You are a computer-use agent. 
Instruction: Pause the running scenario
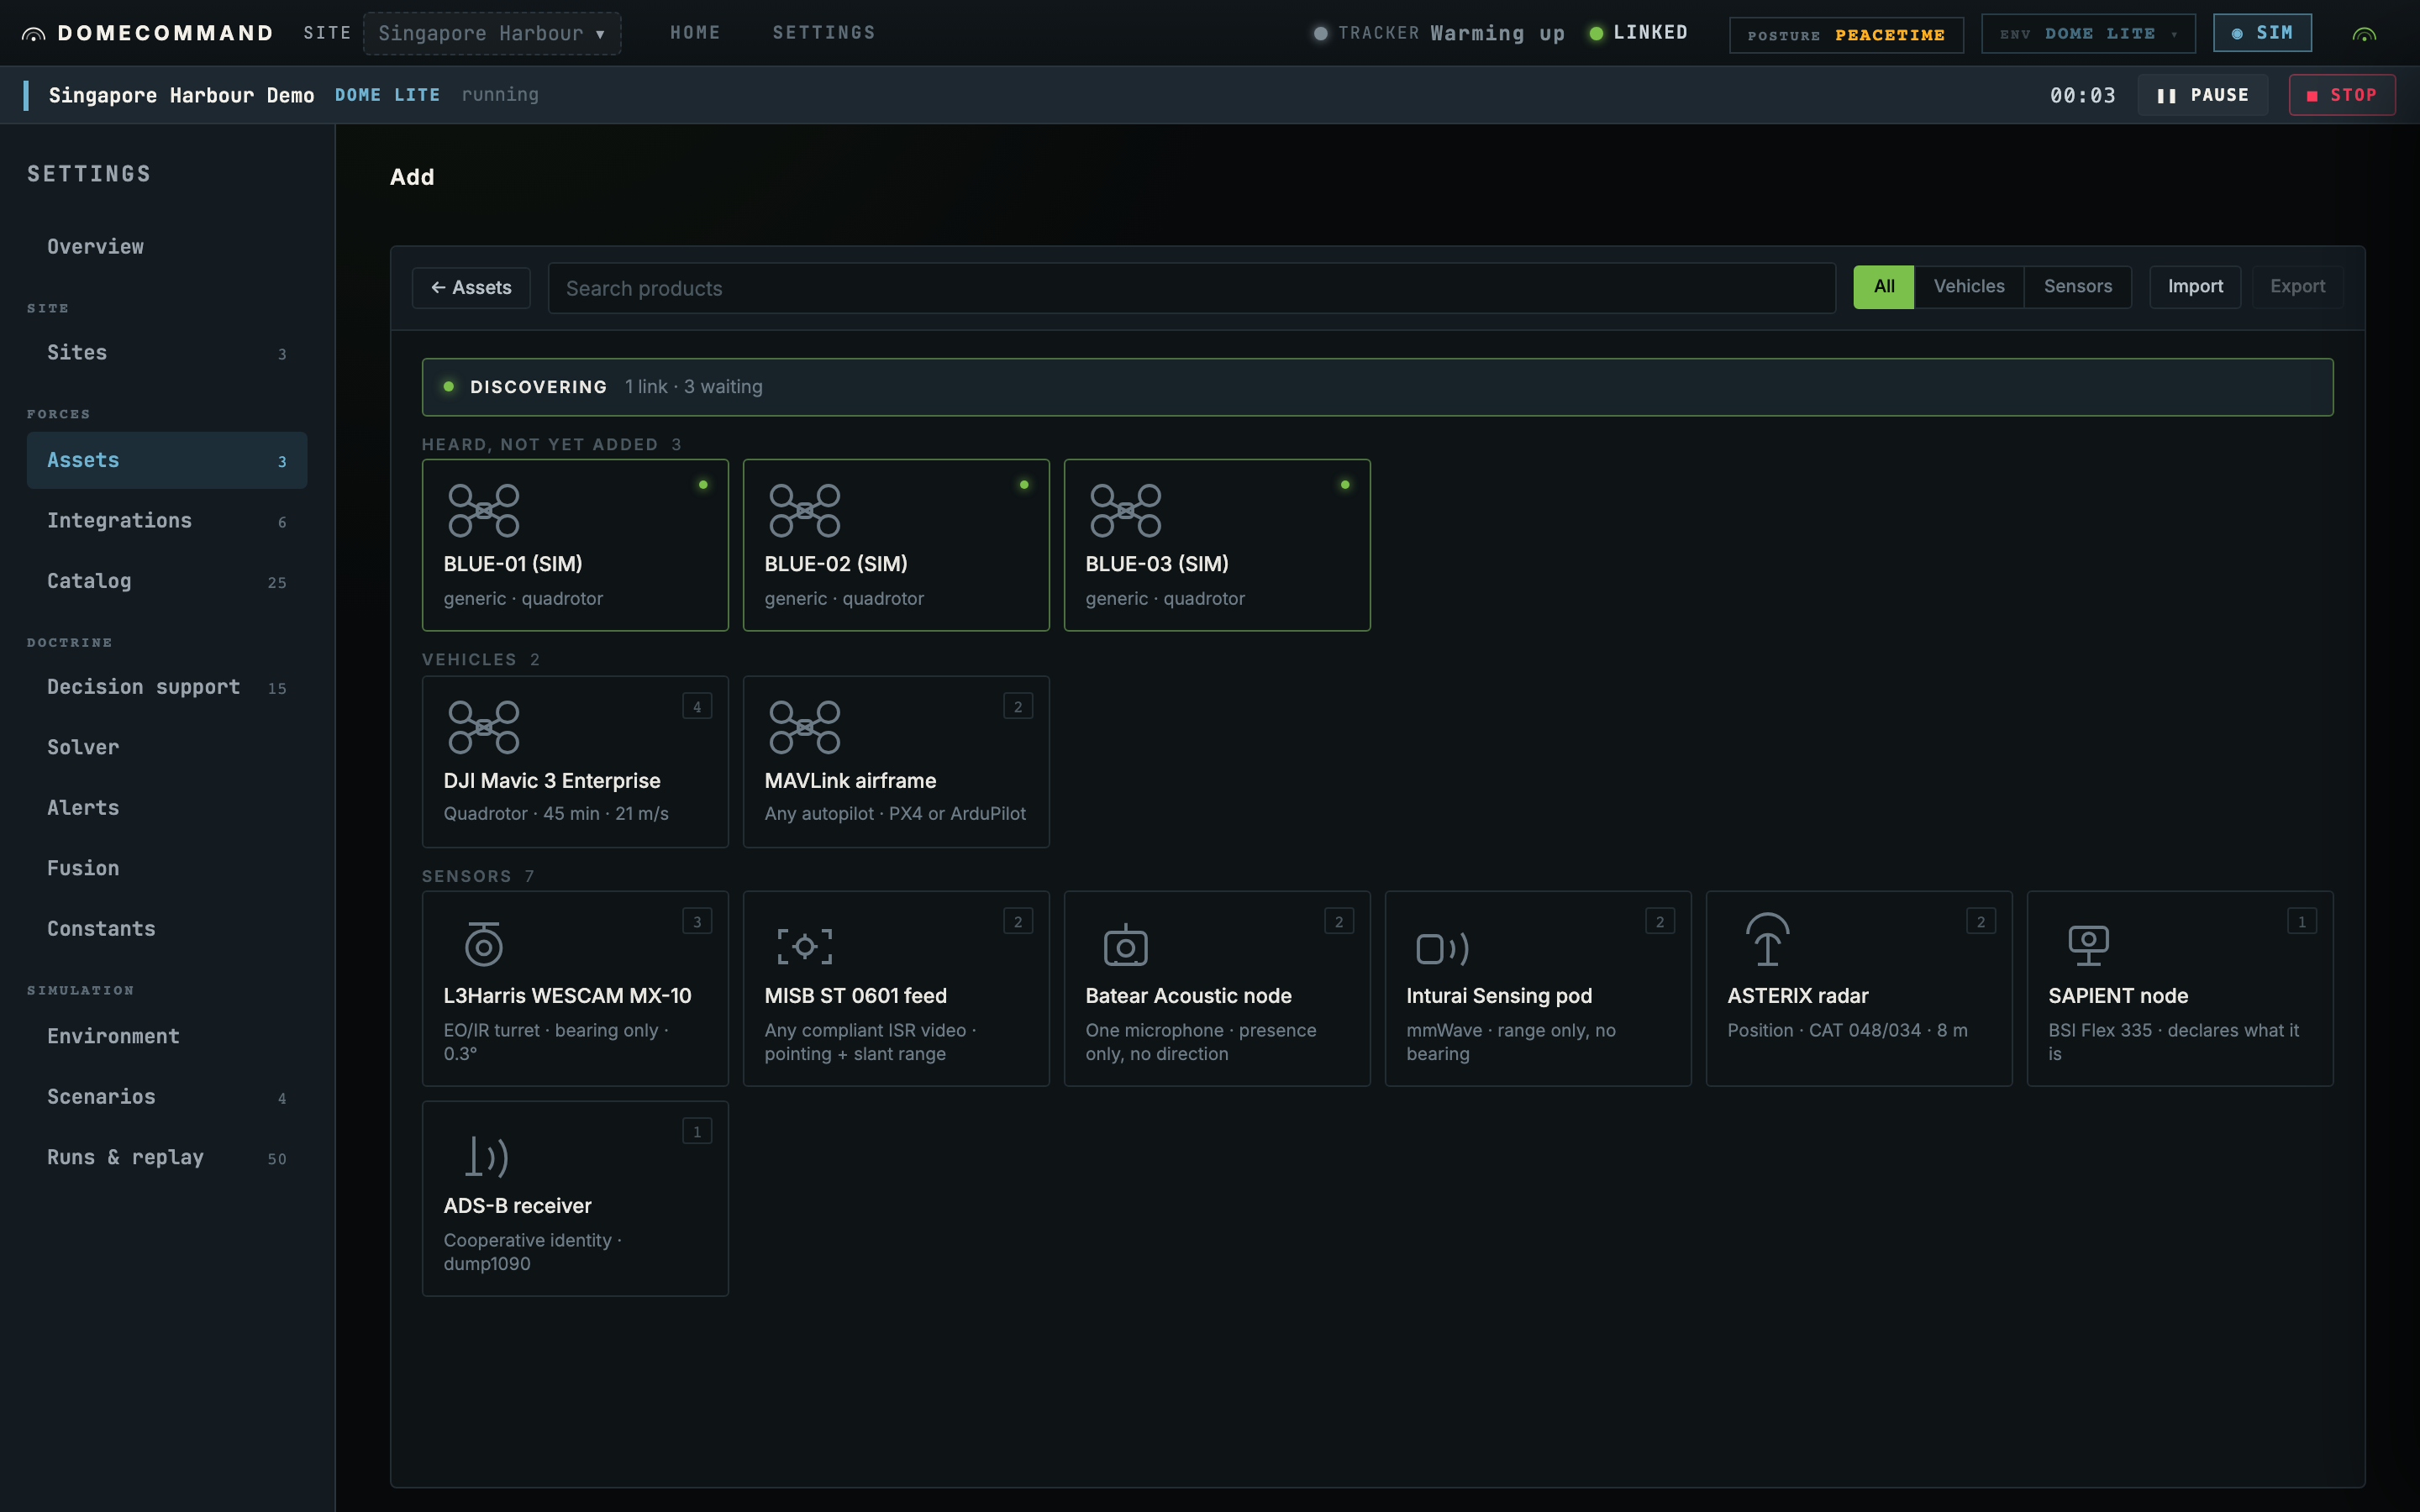pos(2203,95)
